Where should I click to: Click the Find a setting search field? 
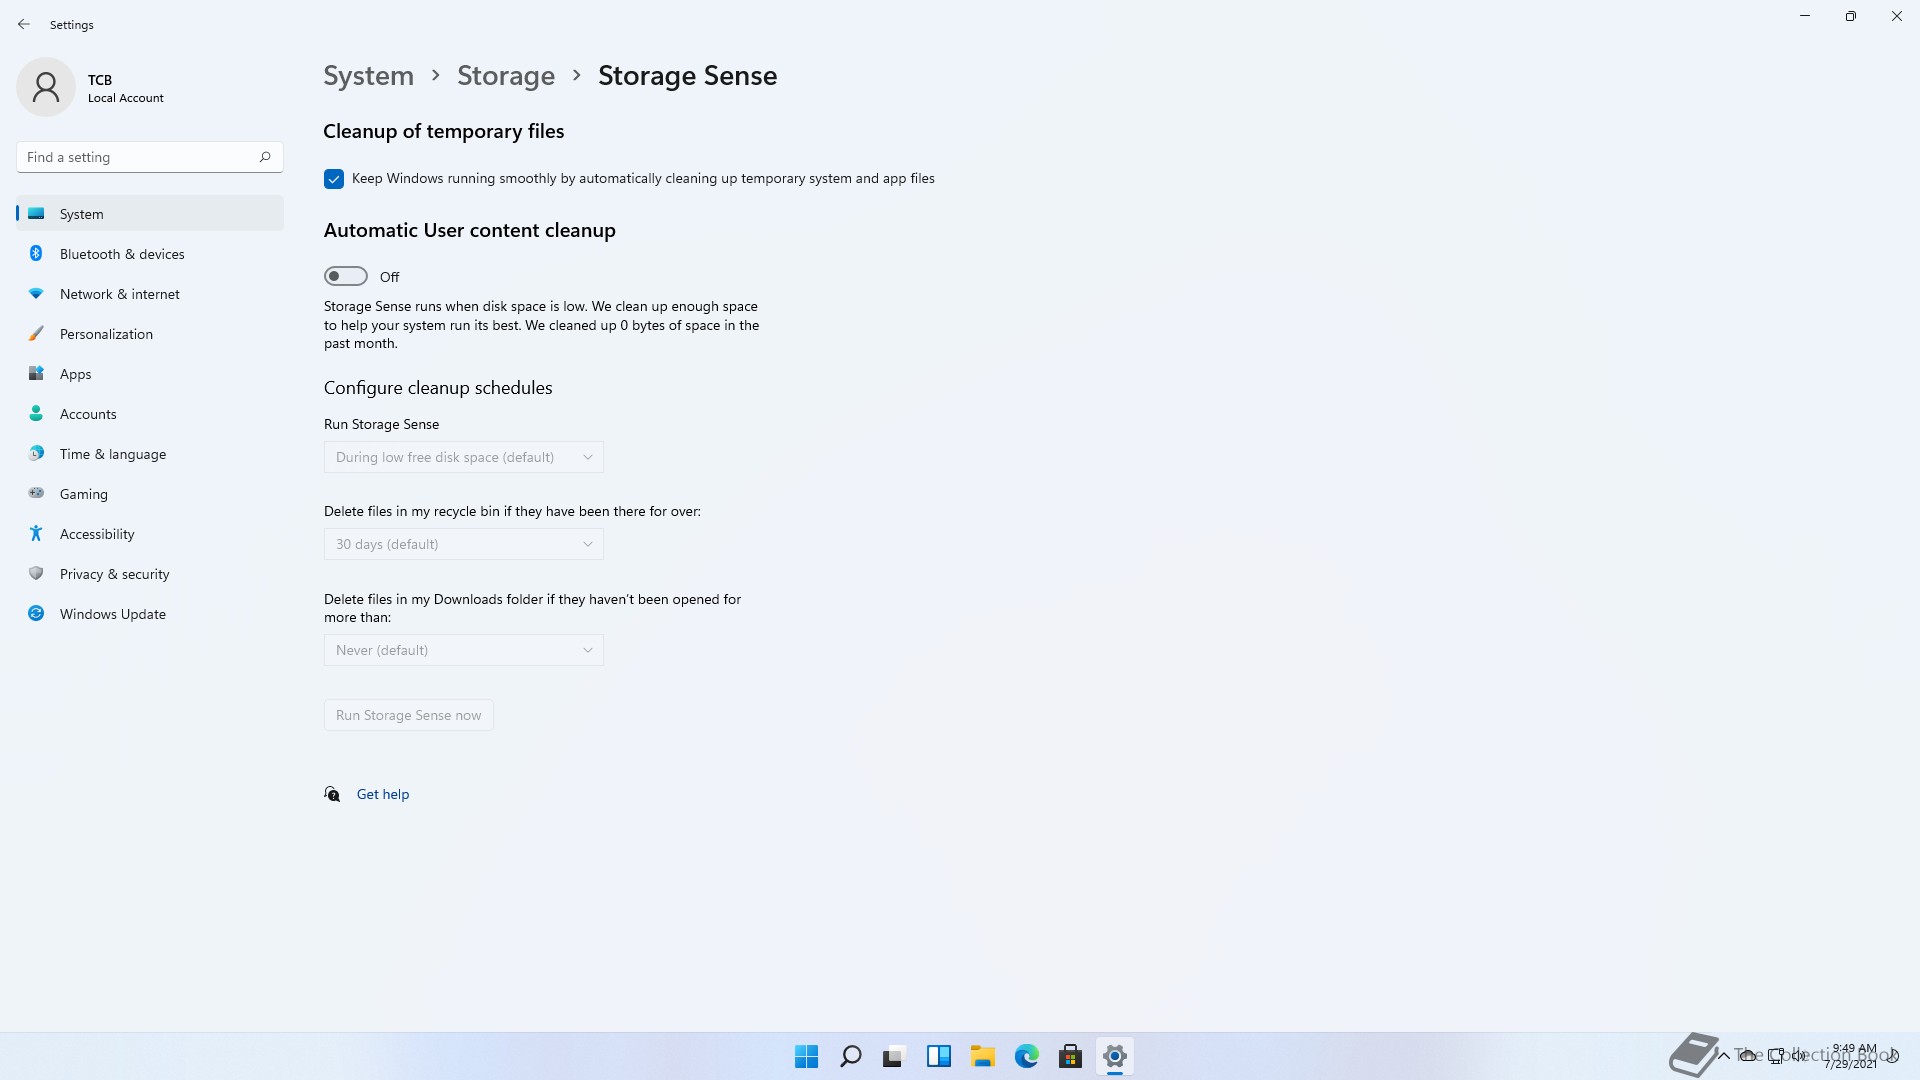pos(150,157)
